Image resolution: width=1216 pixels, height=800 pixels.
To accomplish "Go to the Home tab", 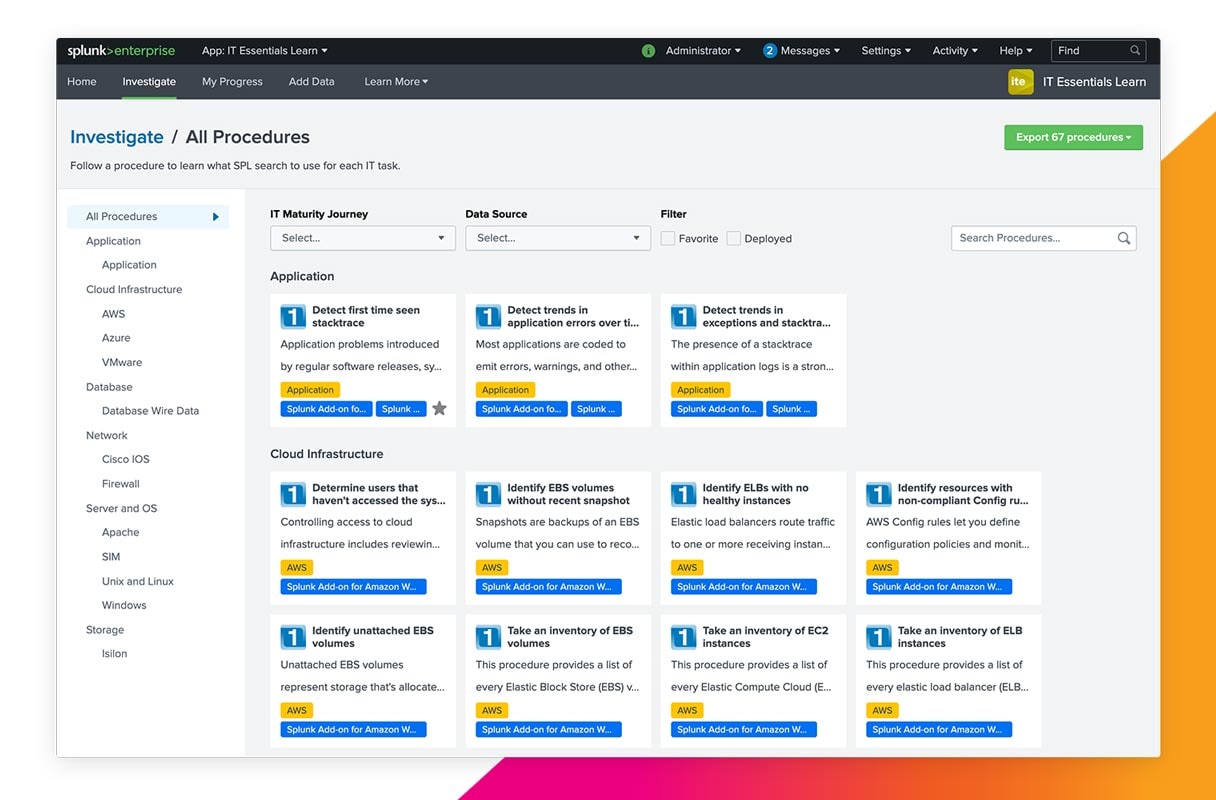I will (x=82, y=82).
